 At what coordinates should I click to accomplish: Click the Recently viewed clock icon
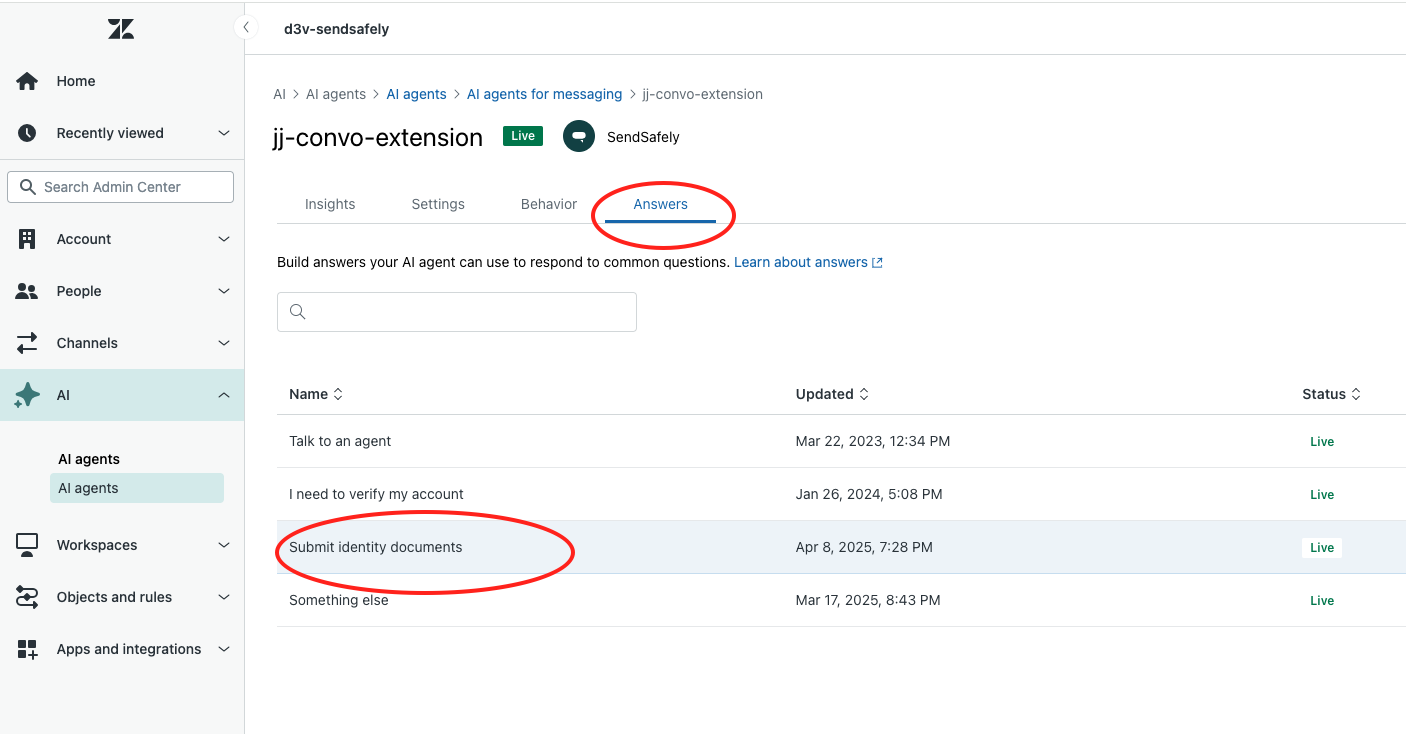(27, 133)
